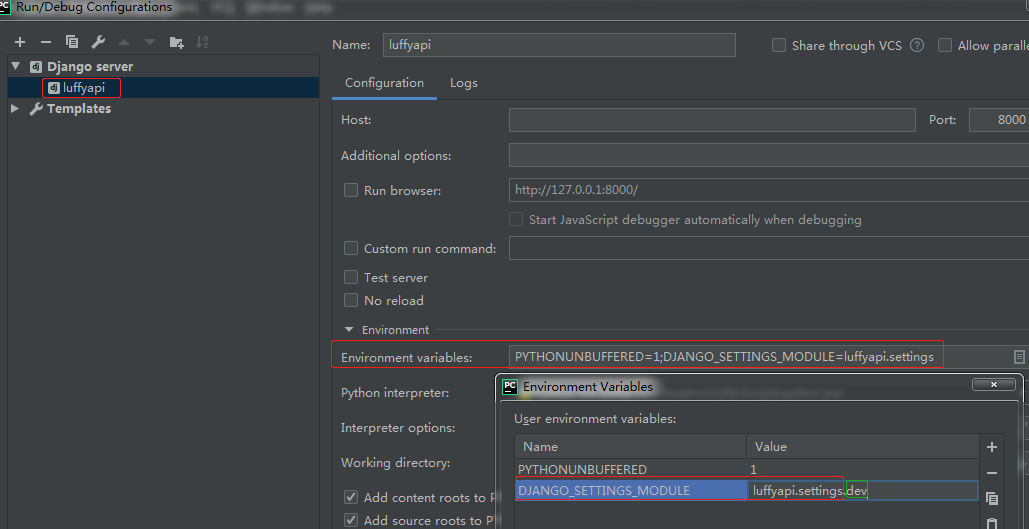Click the Value column header
Image resolution: width=1029 pixels, height=529 pixels.
point(862,446)
